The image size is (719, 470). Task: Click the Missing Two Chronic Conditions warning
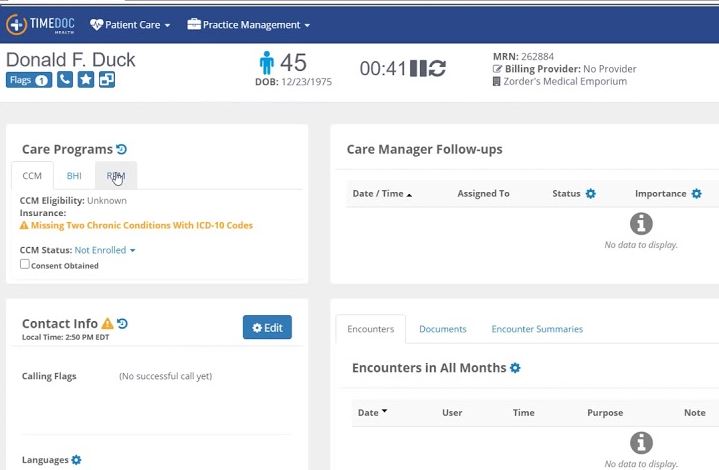(137, 225)
